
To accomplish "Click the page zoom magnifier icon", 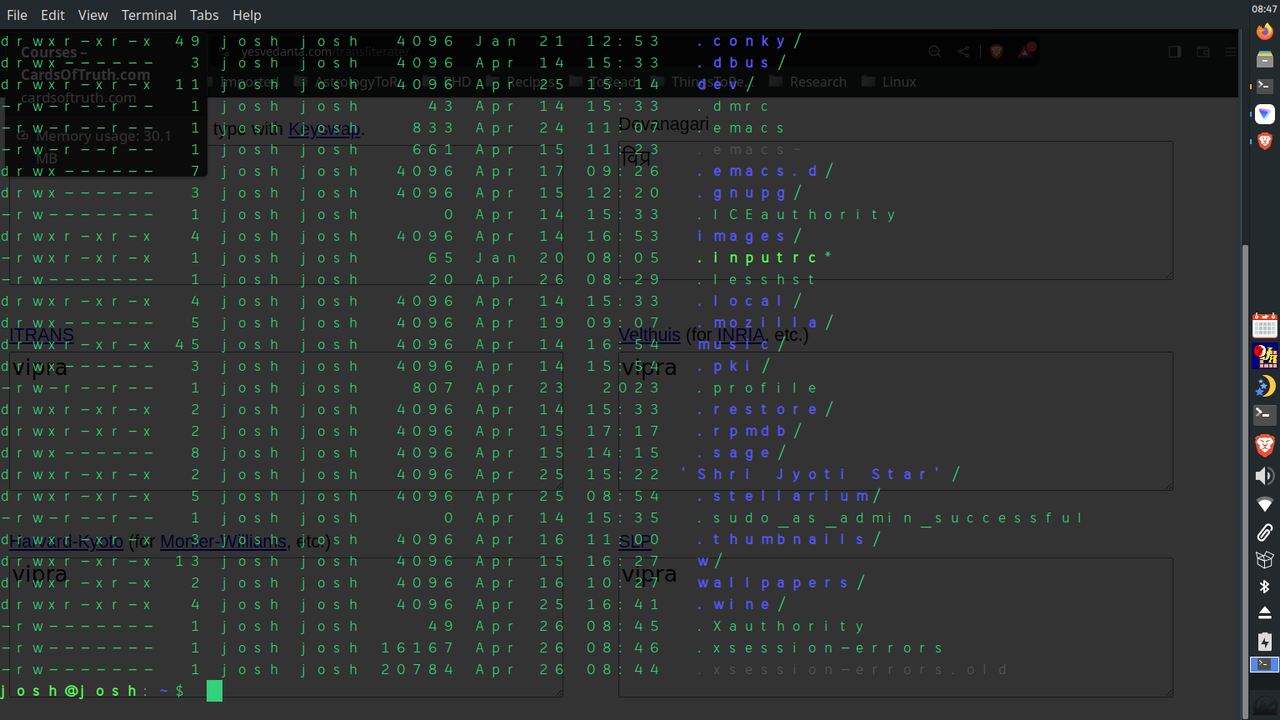I will click(x=935, y=52).
